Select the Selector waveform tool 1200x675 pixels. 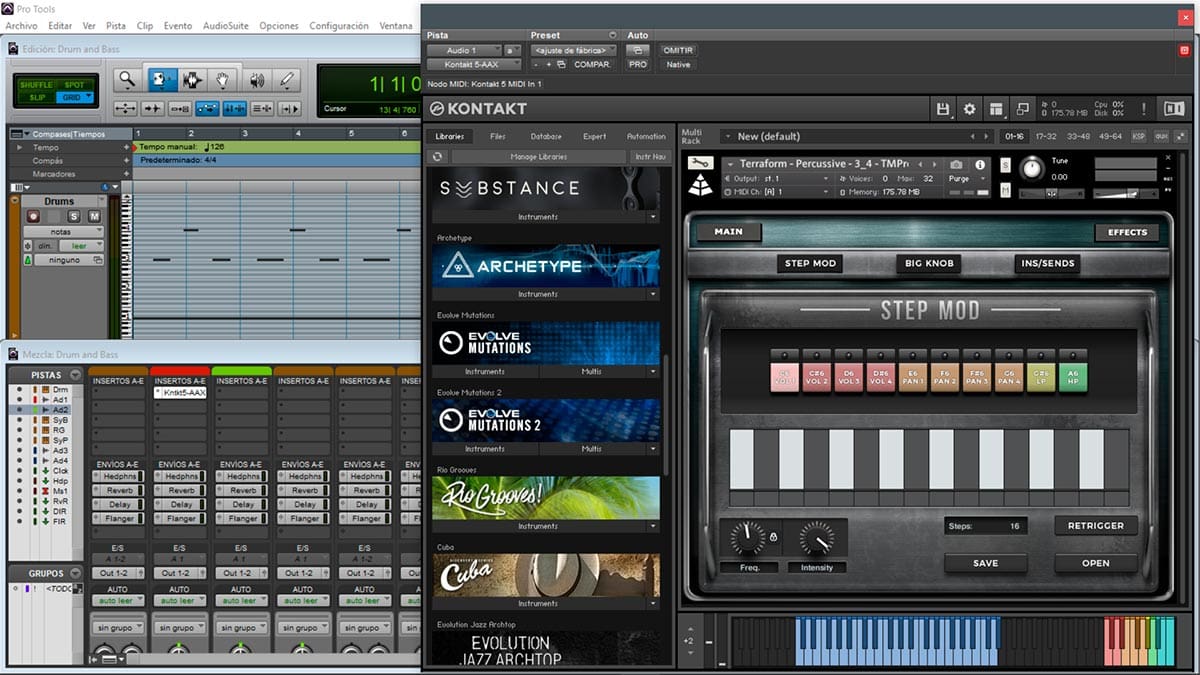[x=192, y=80]
